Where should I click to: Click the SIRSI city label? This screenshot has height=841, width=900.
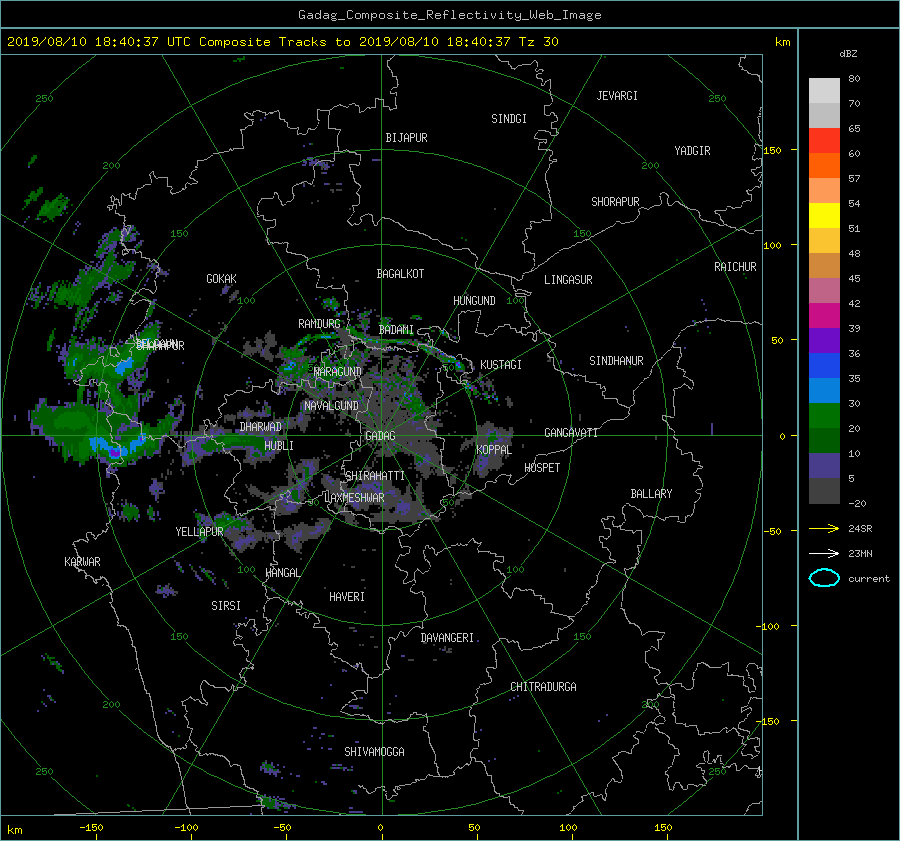click(x=226, y=606)
